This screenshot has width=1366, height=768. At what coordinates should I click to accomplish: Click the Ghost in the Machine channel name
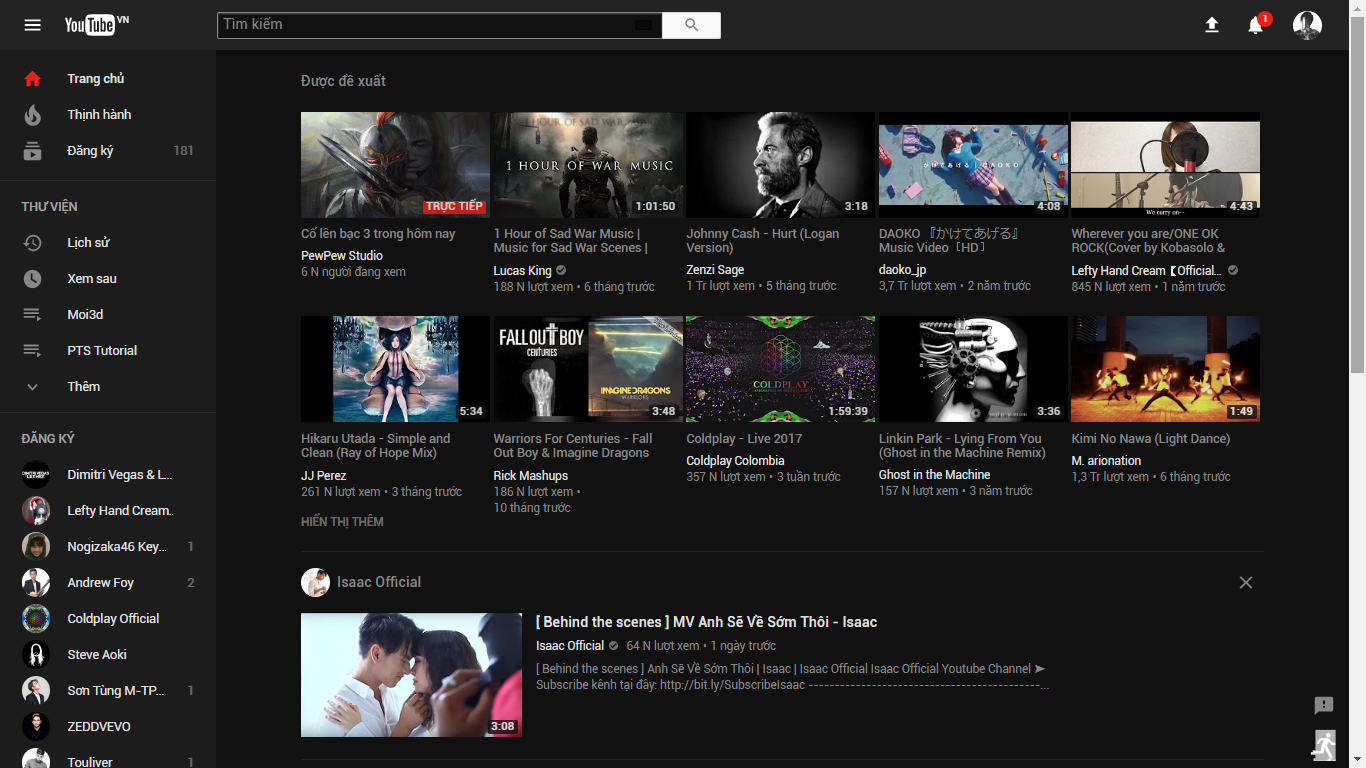coord(934,475)
